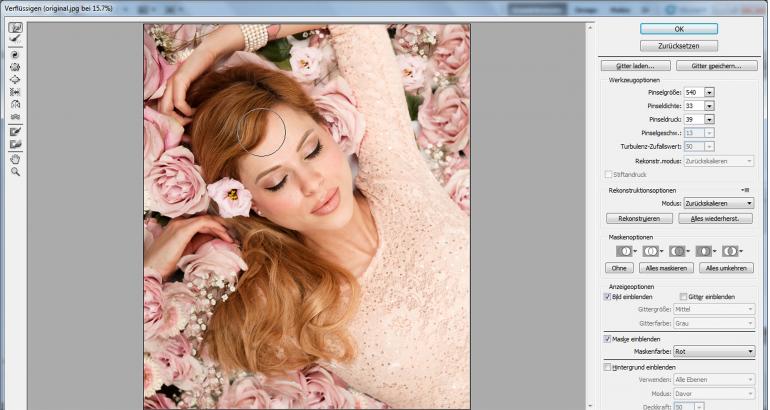Open the Maskenfarbe dropdown showing Rot

(714, 352)
